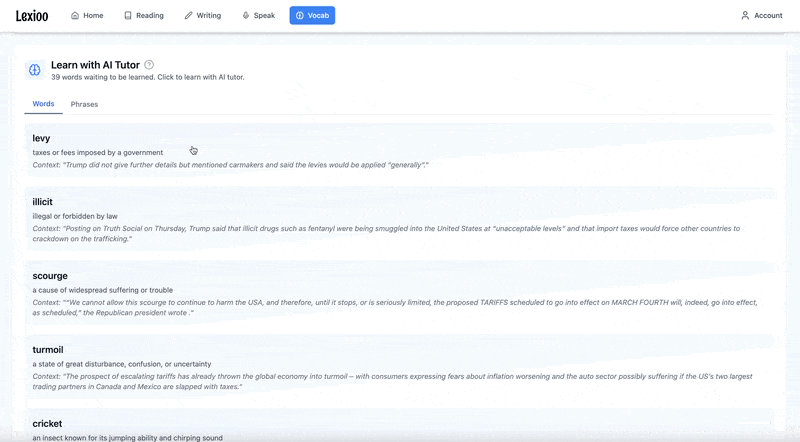Click the scourge context sentence about TARIFFS
Image resolution: width=800 pixels, height=442 pixels.
click(x=395, y=307)
